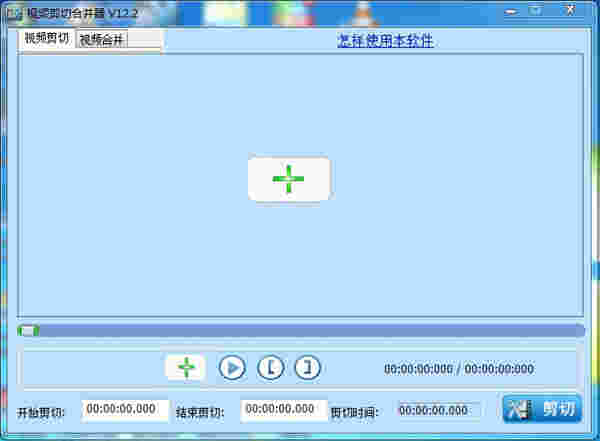Viewport: 600px width, 441px height.
Task: Click the 剪切时间 duration field
Action: pos(439,411)
